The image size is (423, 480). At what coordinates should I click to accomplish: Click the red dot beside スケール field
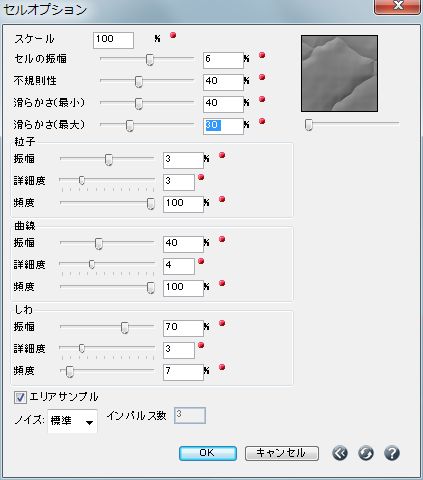(x=173, y=35)
